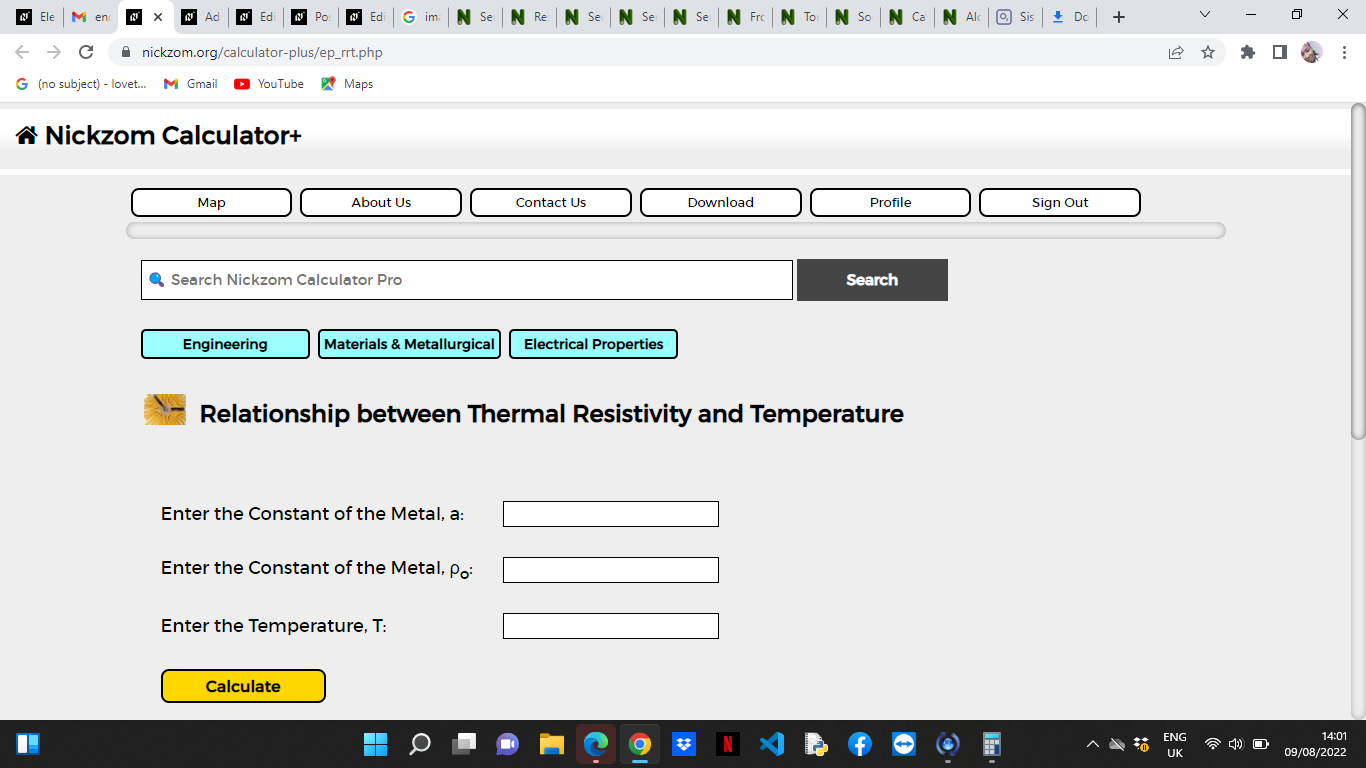Switch to the 'Re' tab

528,17
